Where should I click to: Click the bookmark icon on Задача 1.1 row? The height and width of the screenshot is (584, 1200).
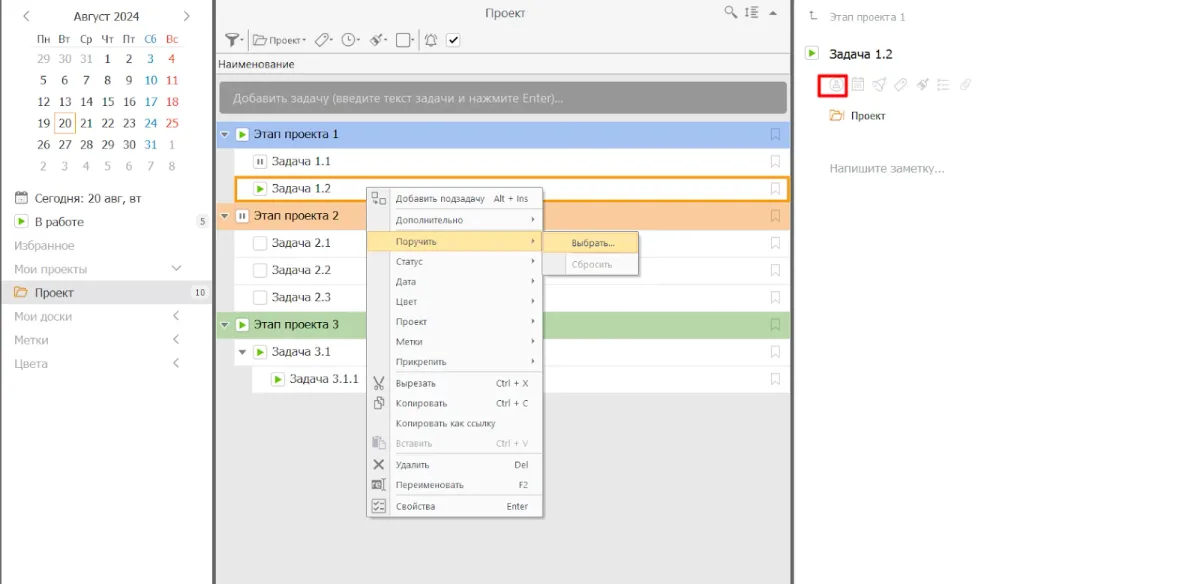[x=775, y=161]
